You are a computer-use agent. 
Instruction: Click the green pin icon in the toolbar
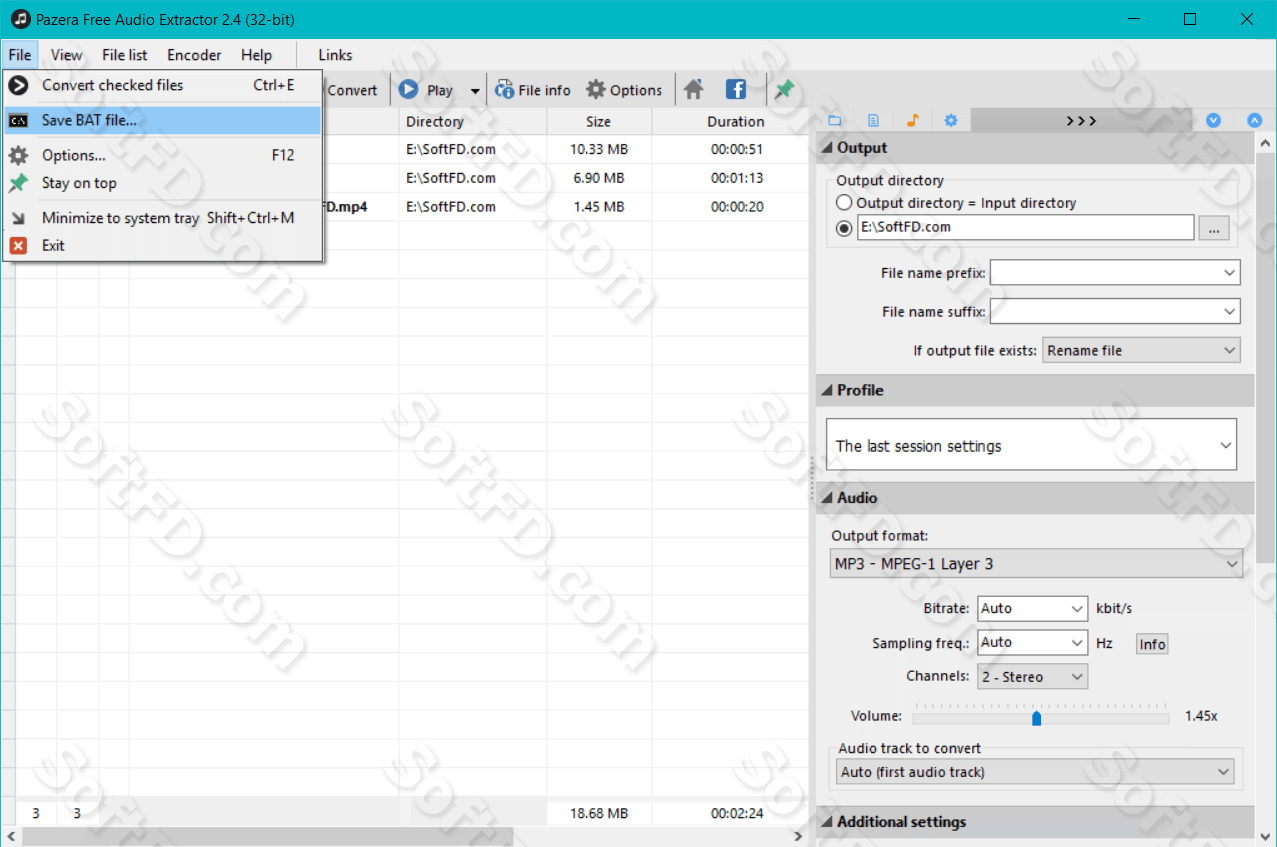click(785, 90)
